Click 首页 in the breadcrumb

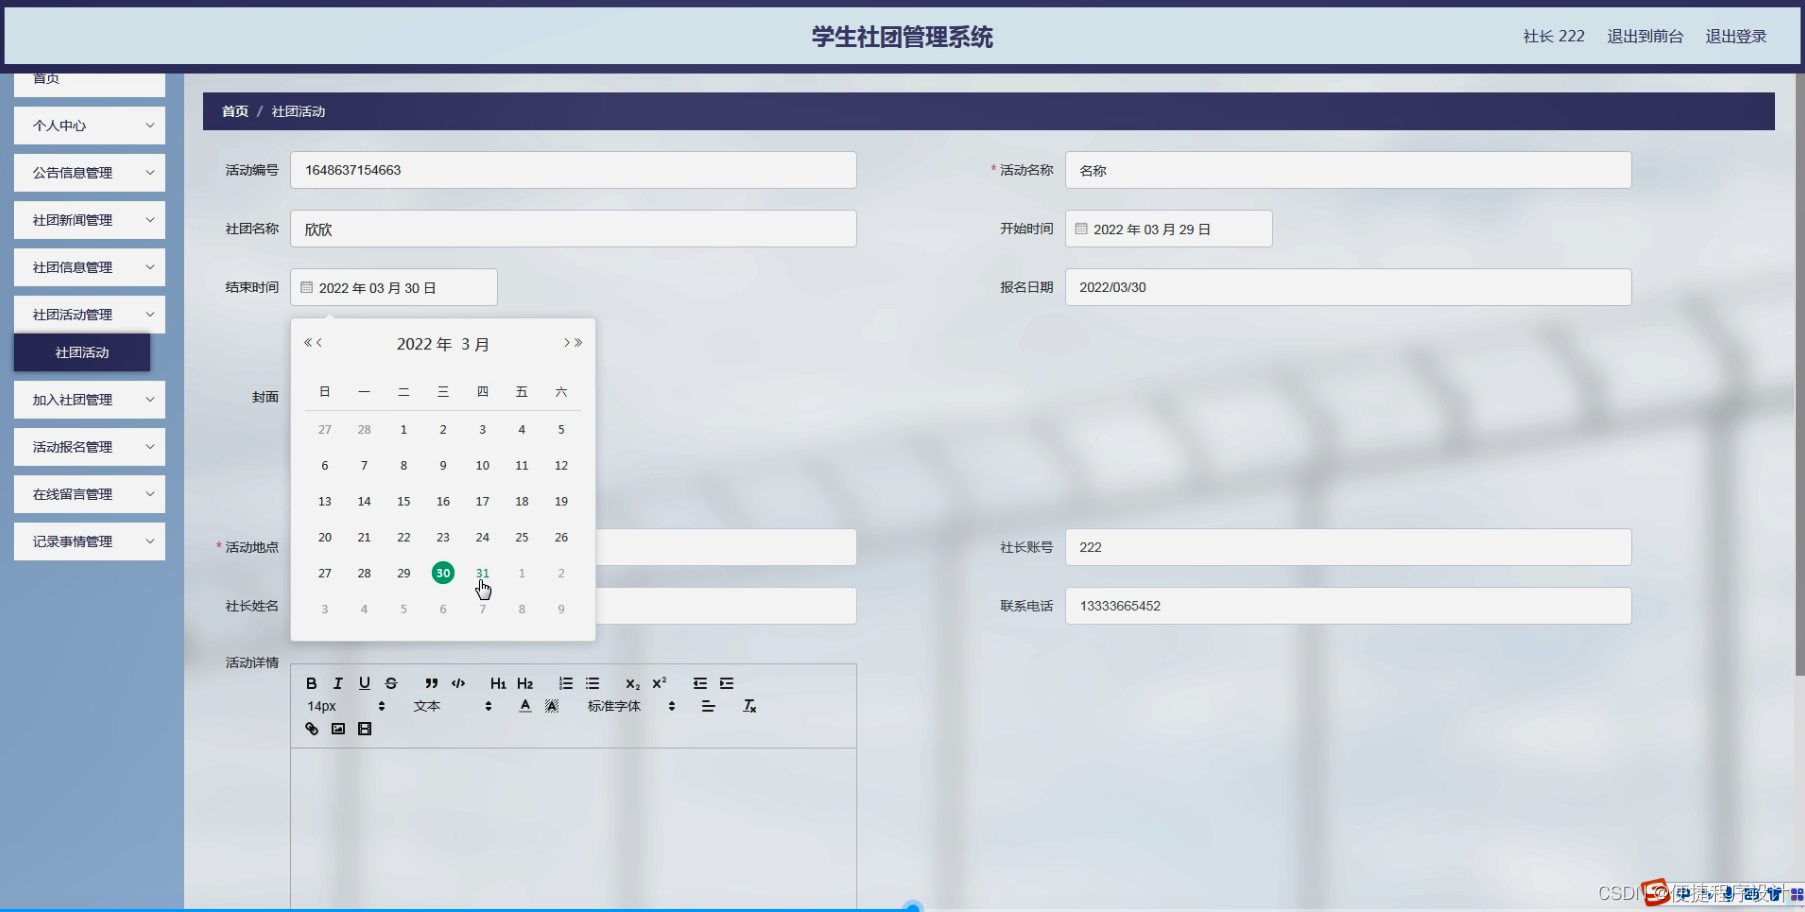coord(234,111)
